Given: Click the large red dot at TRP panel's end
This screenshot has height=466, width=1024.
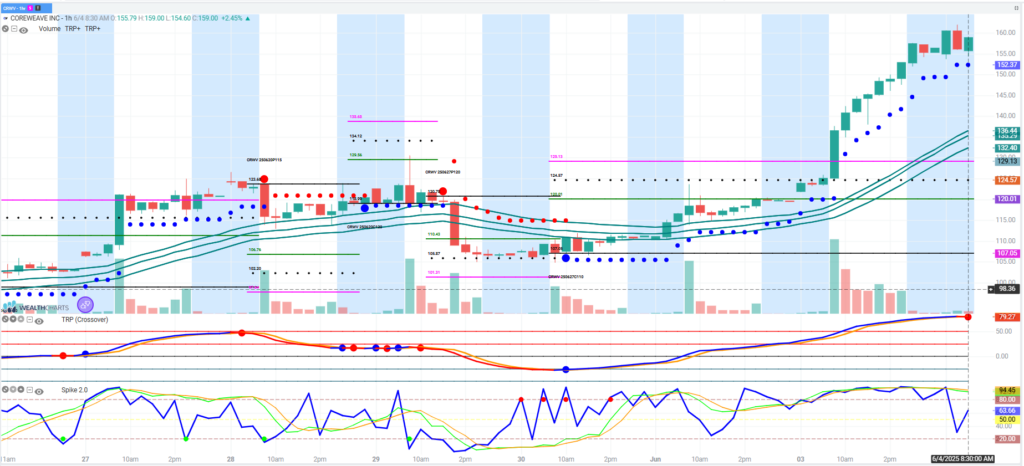Looking at the screenshot, I should (x=968, y=317).
